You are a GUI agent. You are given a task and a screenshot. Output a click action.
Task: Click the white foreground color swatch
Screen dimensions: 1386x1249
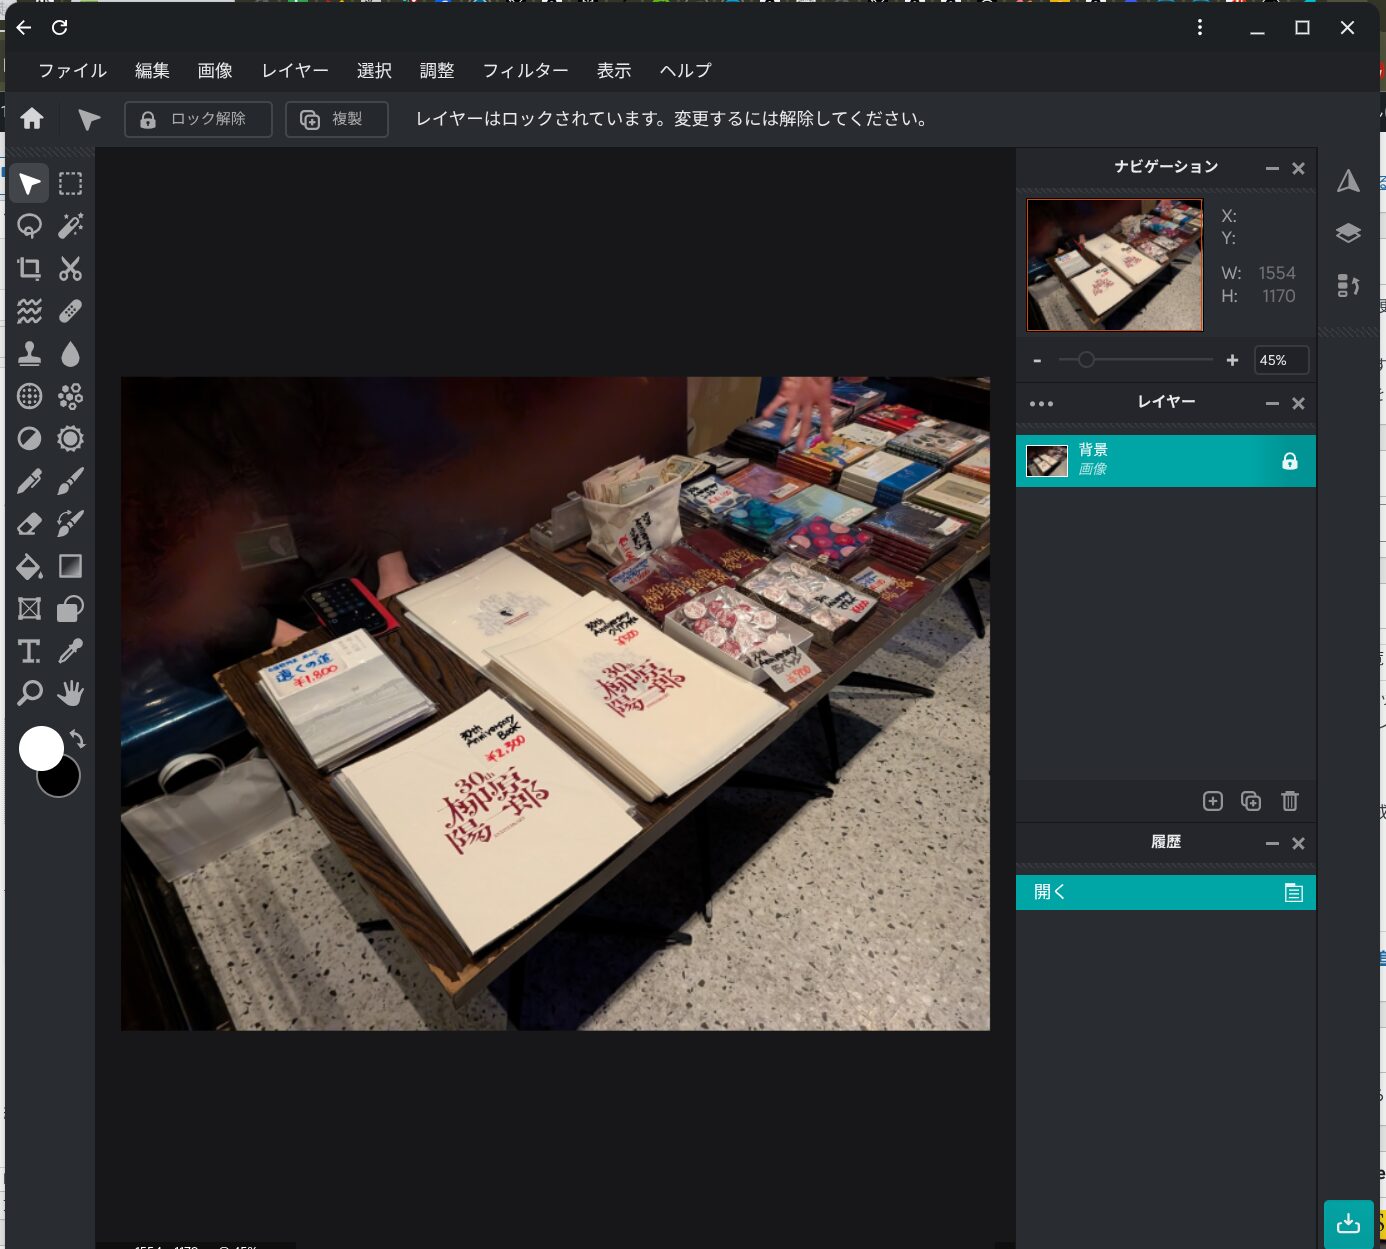tap(41, 748)
